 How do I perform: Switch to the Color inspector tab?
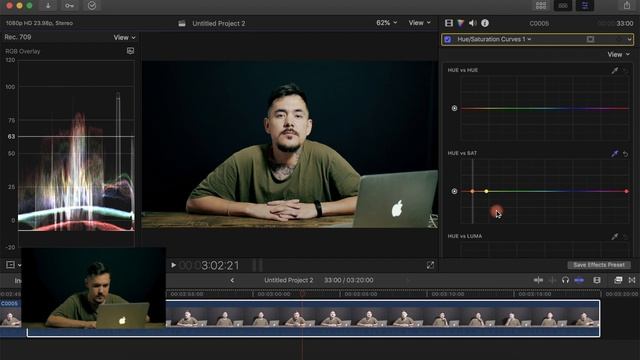coord(460,23)
